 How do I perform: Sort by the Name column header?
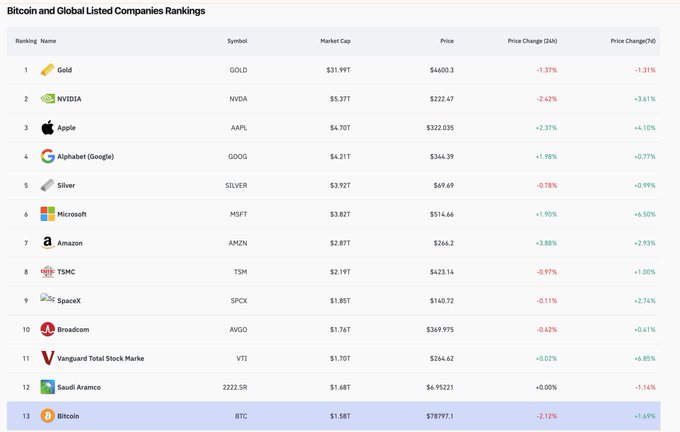48,41
